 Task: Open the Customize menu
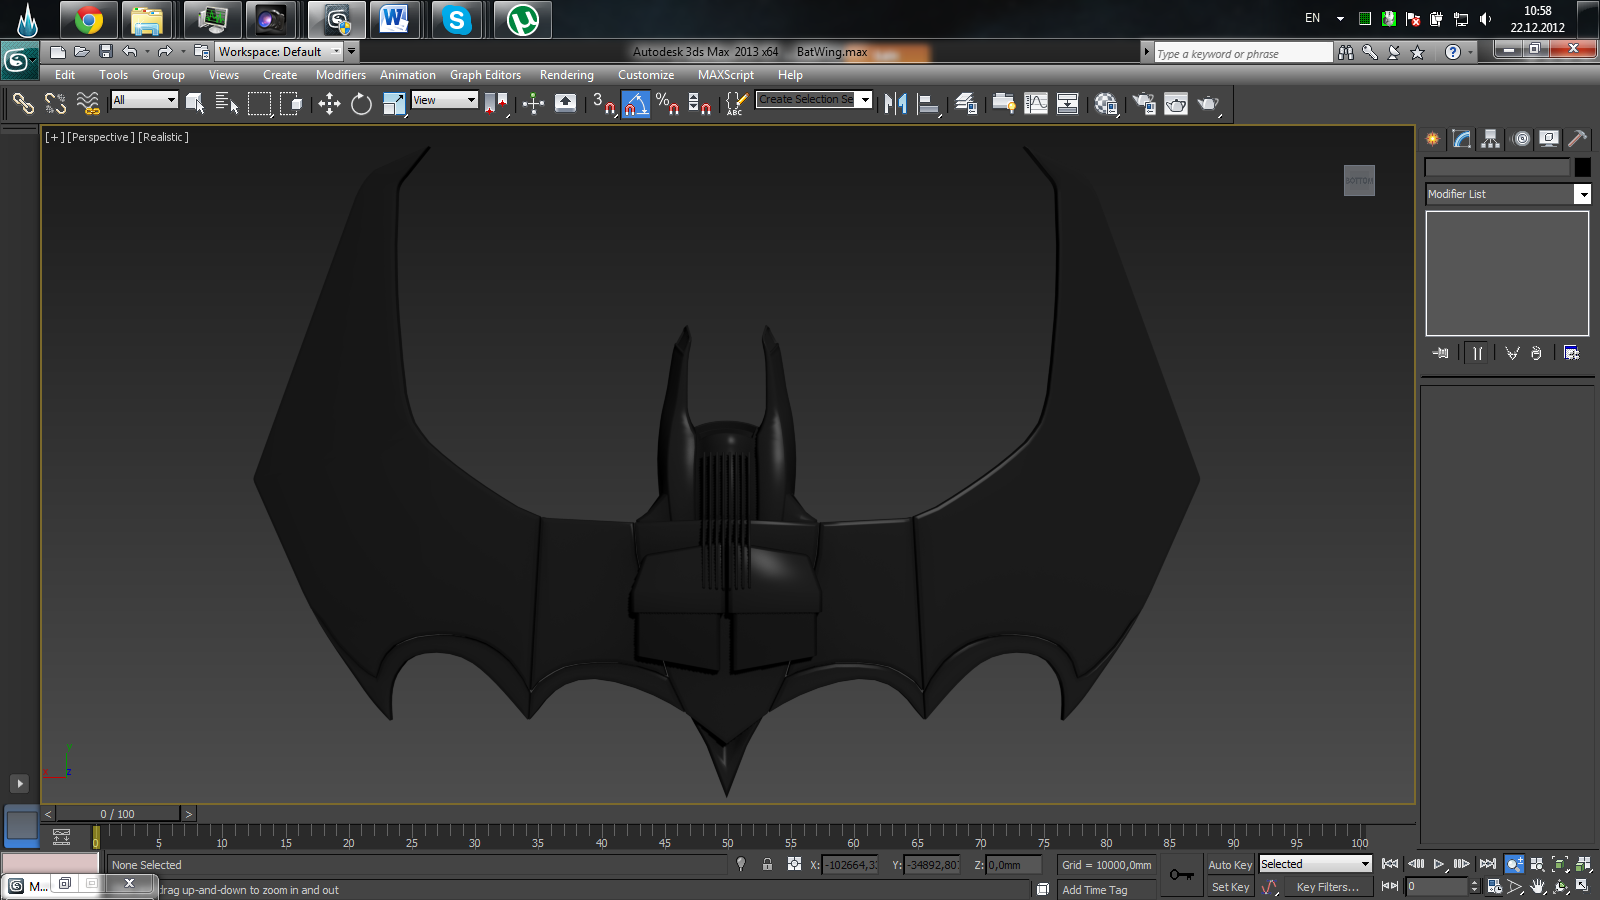click(x=646, y=75)
